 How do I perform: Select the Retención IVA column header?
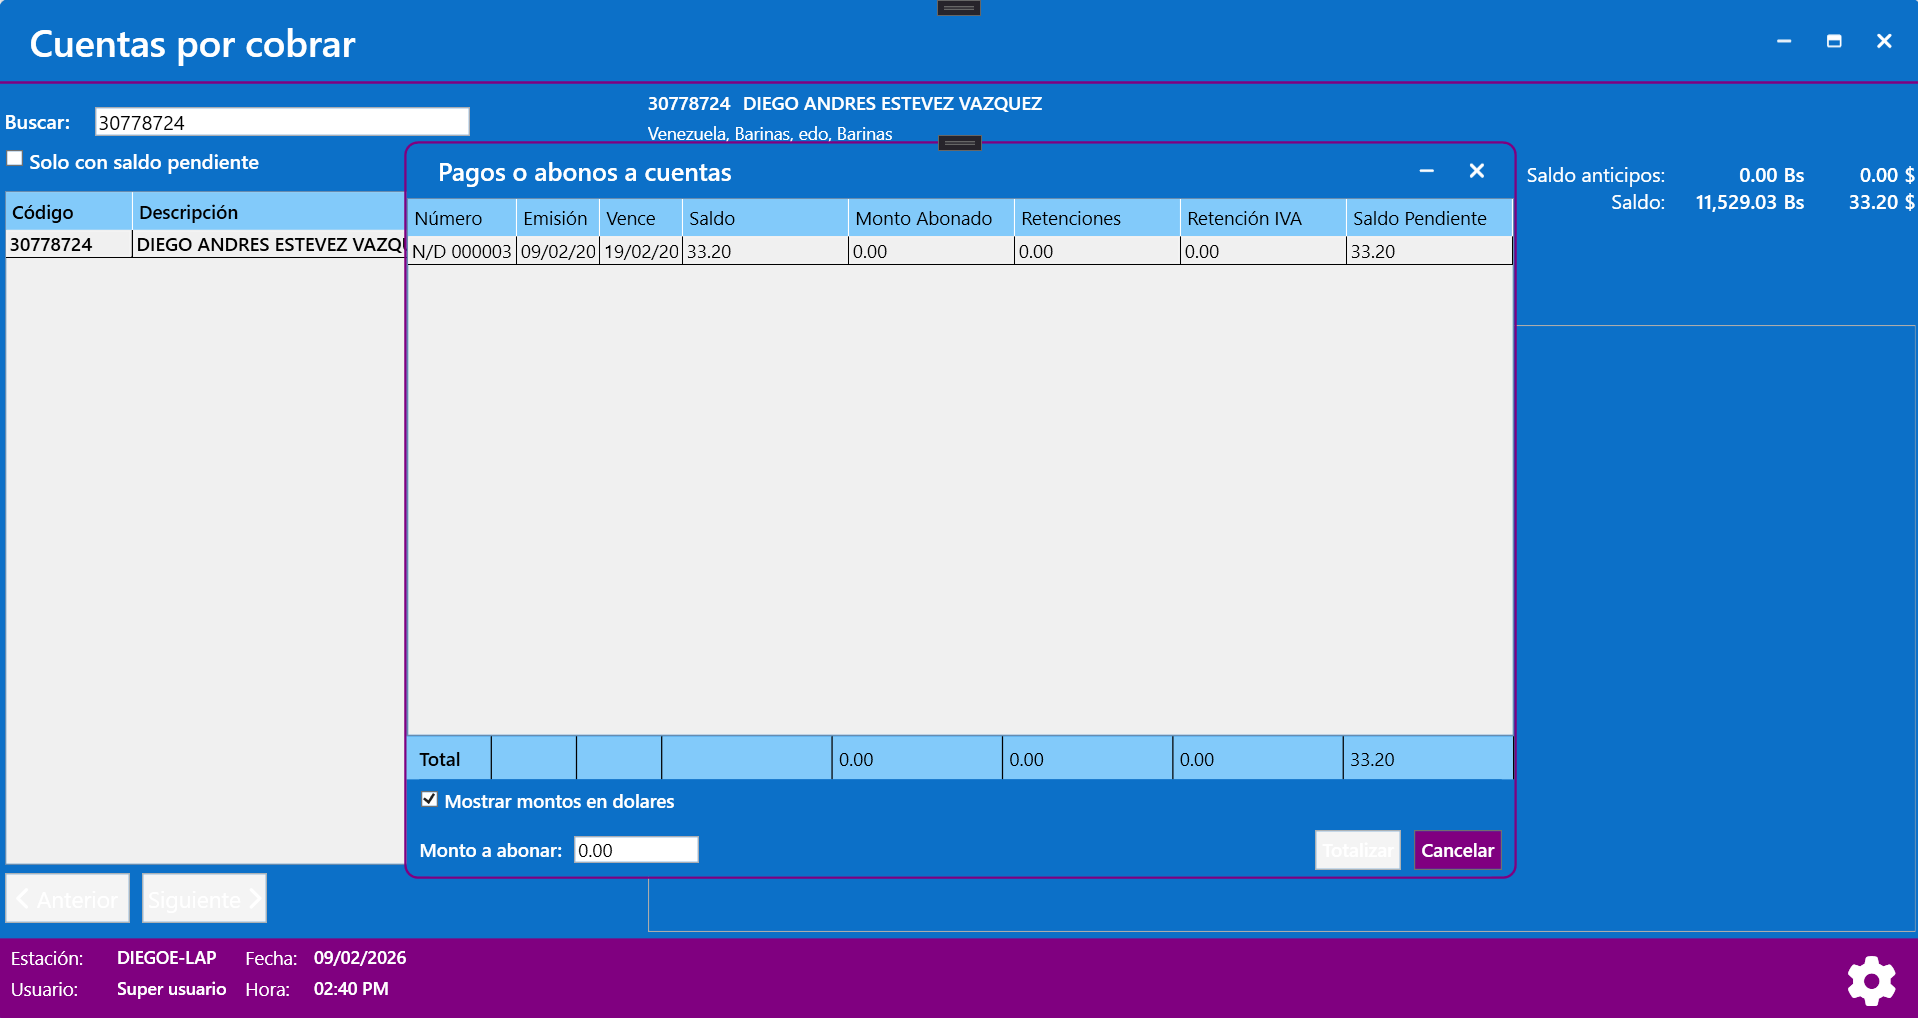(x=1261, y=218)
